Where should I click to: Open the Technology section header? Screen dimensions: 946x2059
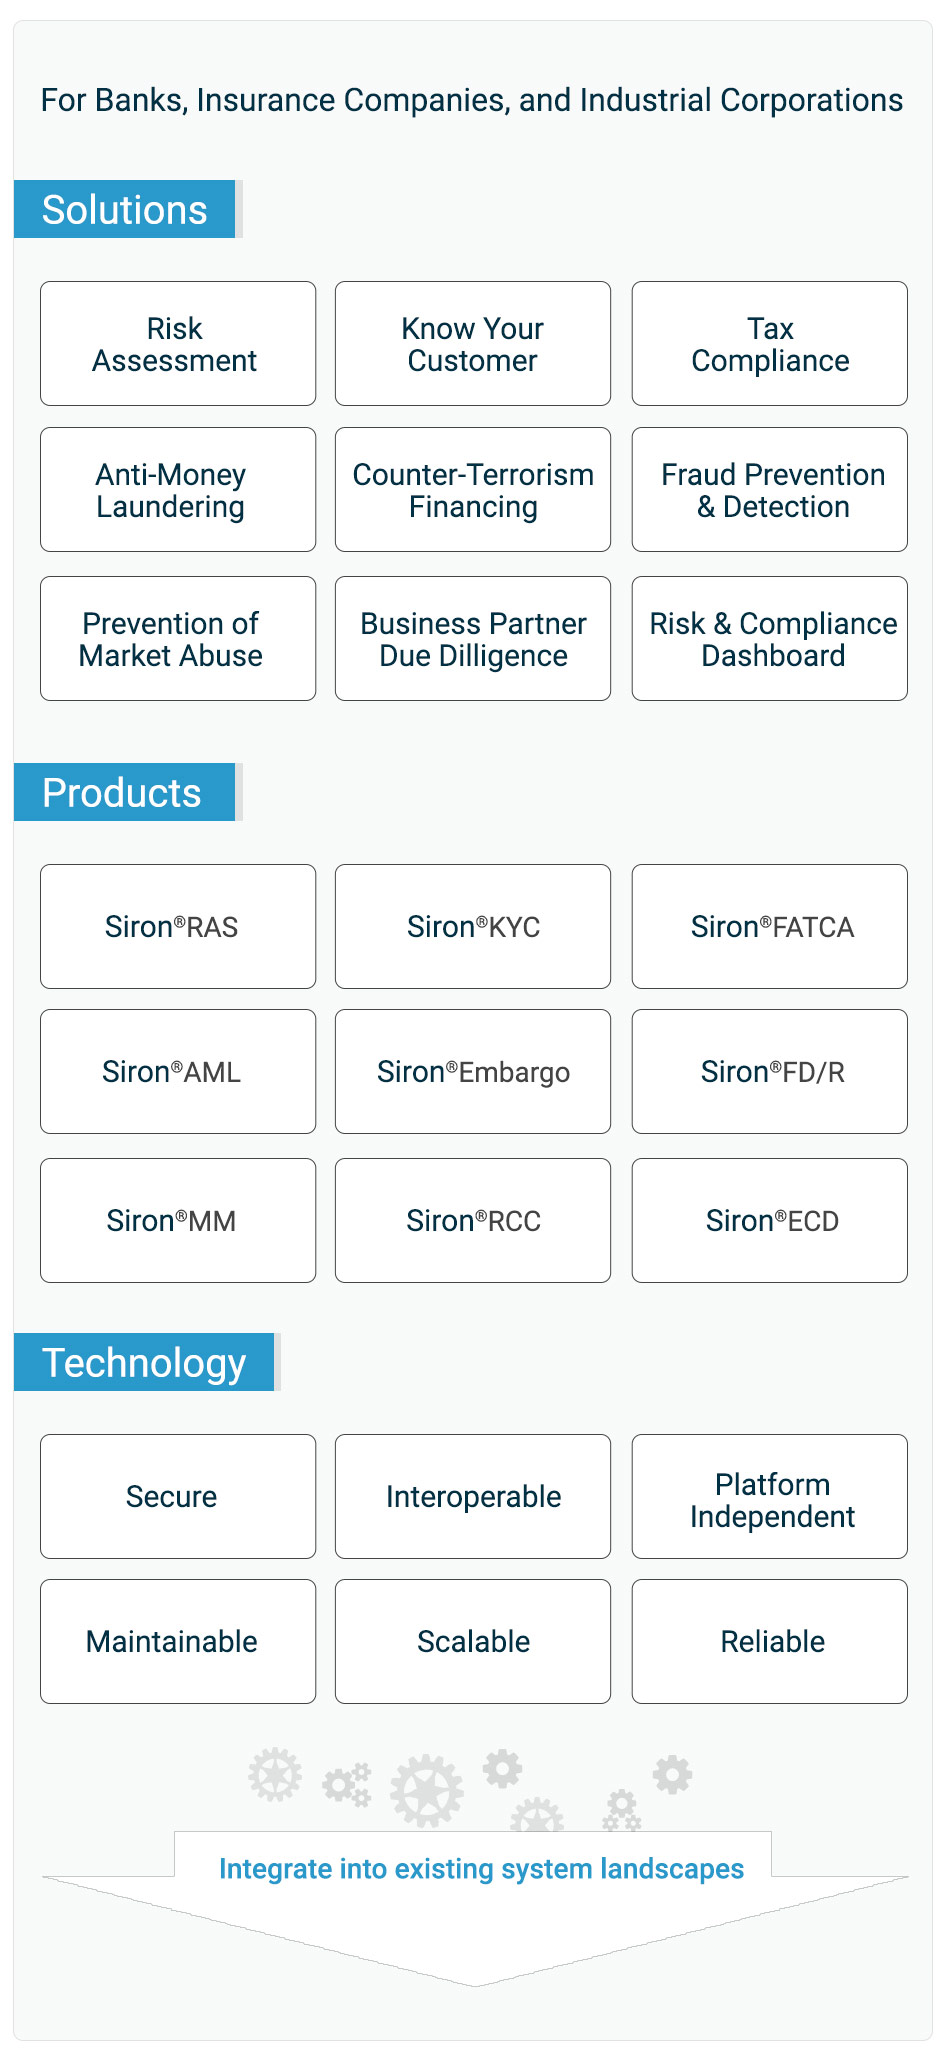tap(144, 1362)
